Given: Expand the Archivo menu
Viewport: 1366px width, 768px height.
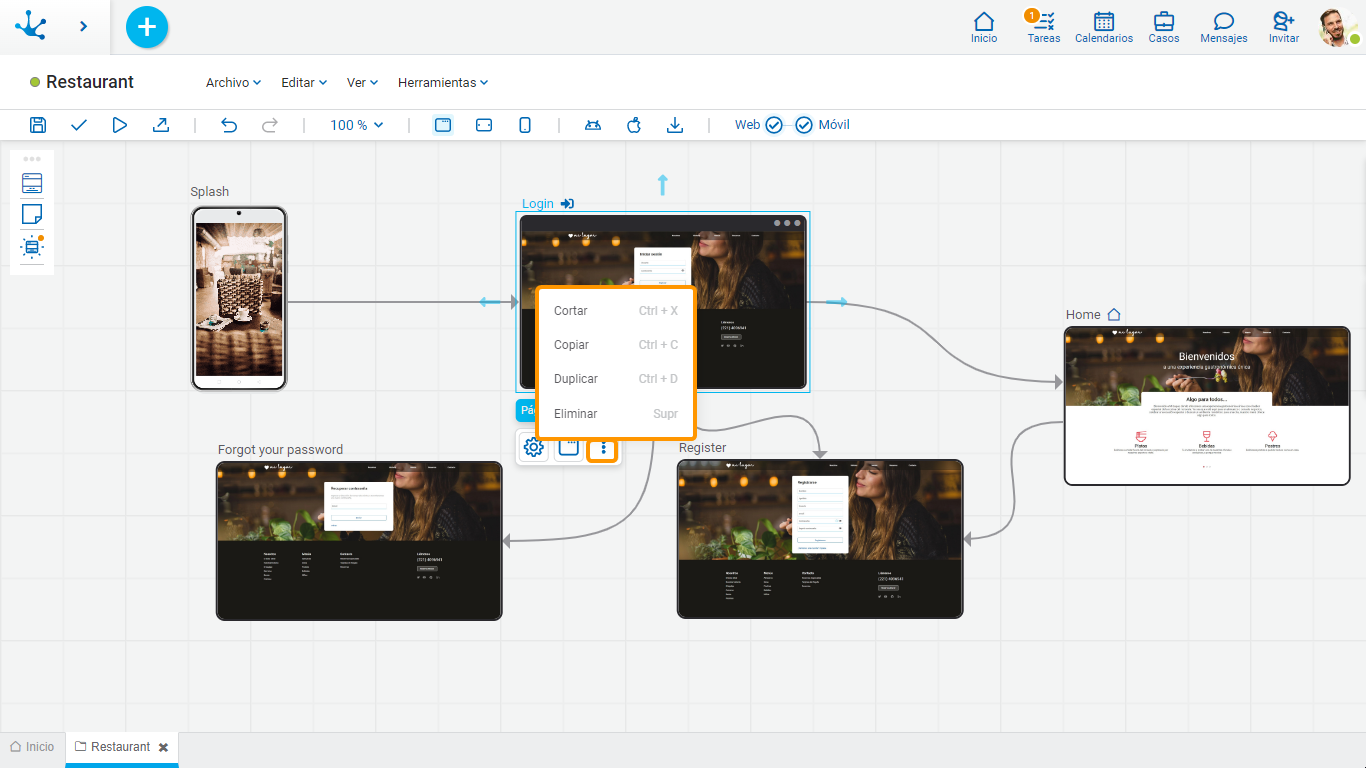Looking at the screenshot, I should (x=233, y=83).
